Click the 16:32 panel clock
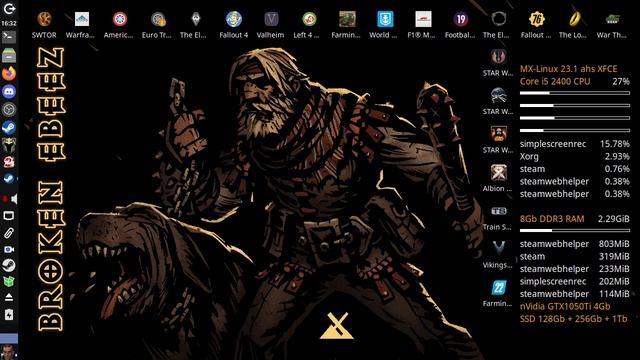The image size is (640, 360). click(9, 23)
